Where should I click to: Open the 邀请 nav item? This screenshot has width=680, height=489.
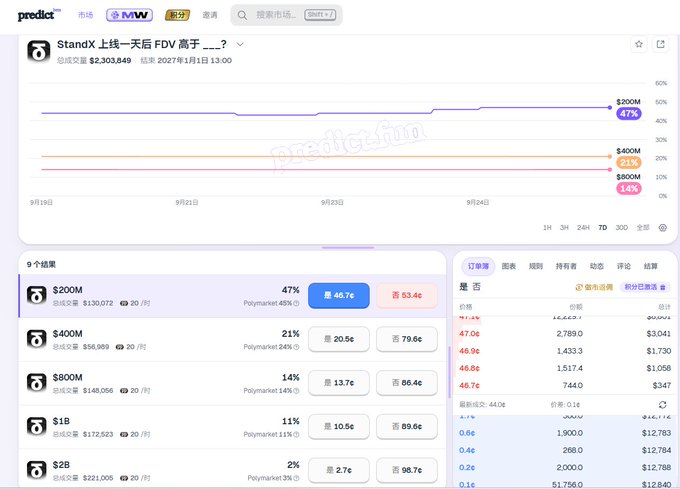point(210,15)
